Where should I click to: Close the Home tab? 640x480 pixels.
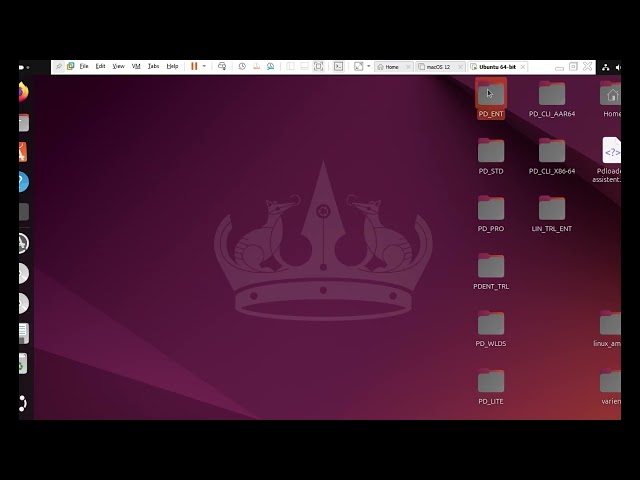pos(408,67)
